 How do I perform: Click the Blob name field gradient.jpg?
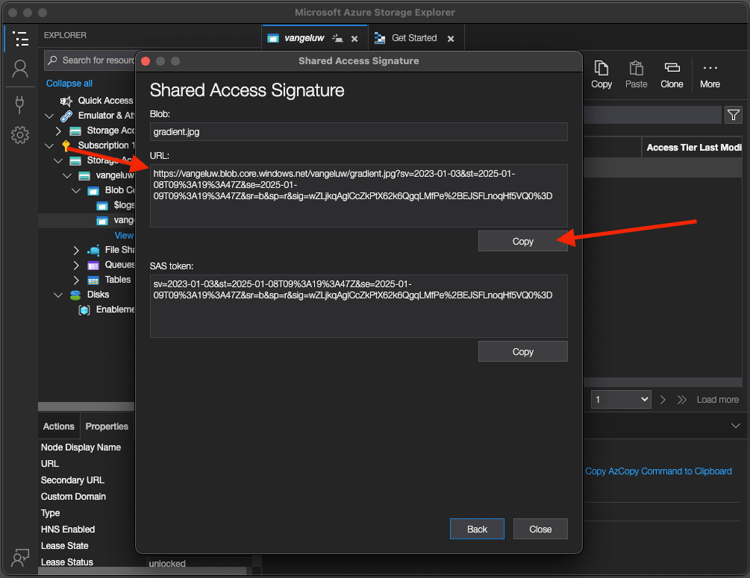coord(359,132)
